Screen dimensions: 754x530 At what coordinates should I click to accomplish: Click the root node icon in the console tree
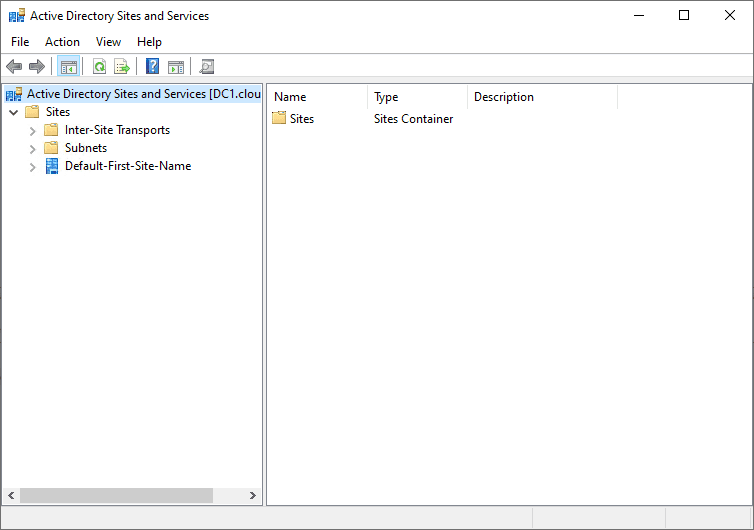pyautogui.click(x=14, y=94)
